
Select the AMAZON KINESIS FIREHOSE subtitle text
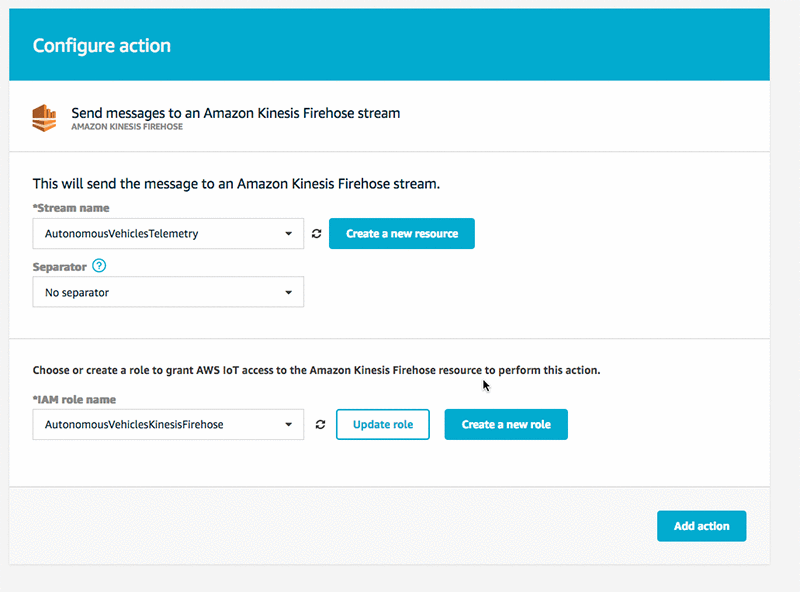[x=127, y=128]
